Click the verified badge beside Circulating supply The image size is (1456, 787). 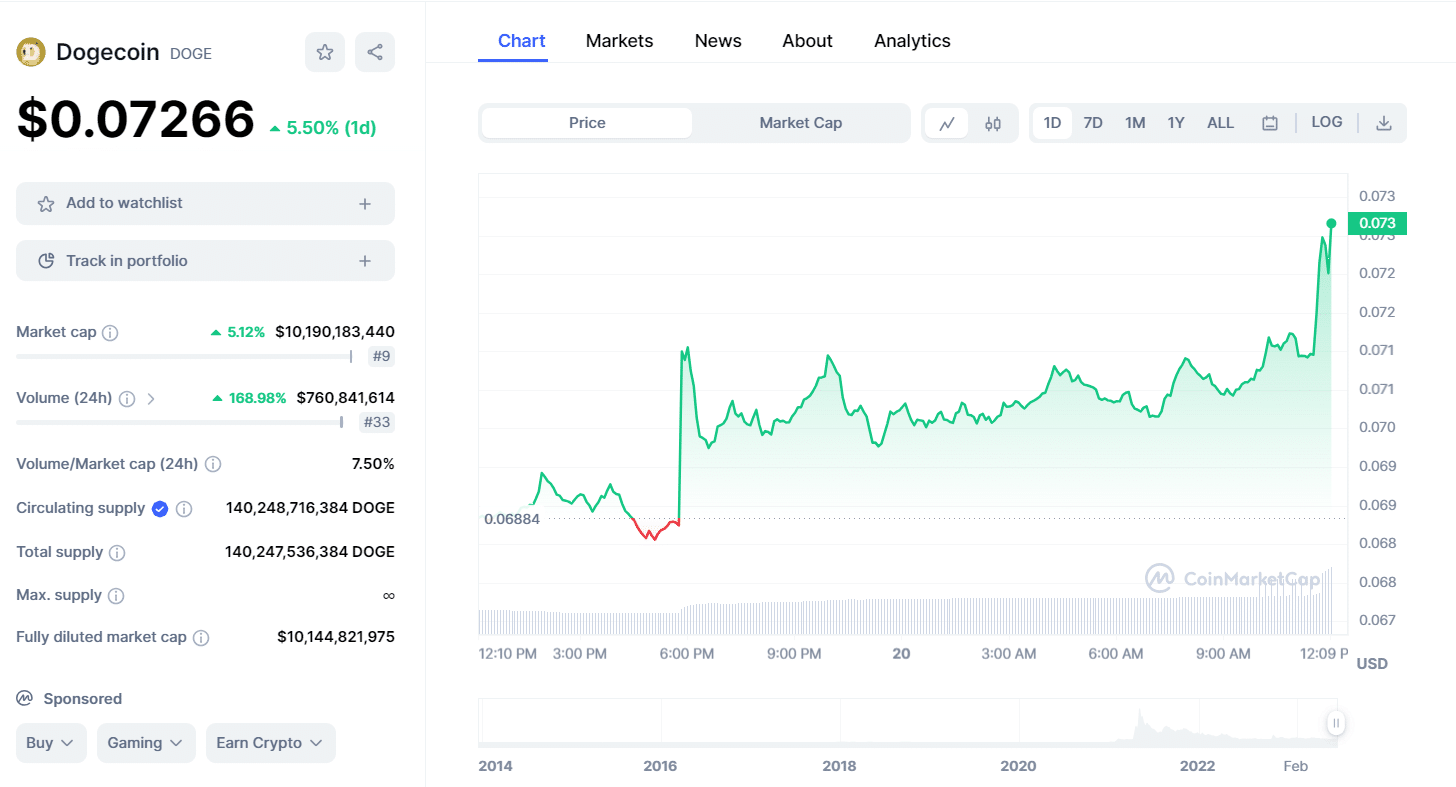coord(160,508)
